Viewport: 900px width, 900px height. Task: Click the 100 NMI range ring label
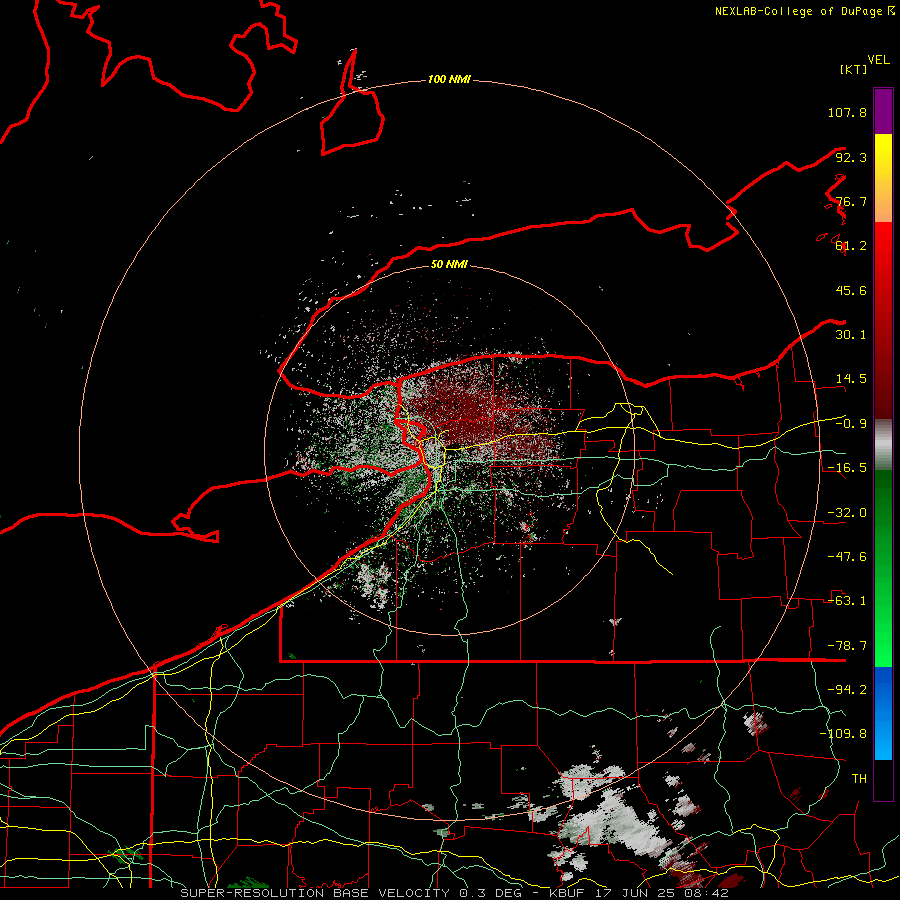[449, 79]
